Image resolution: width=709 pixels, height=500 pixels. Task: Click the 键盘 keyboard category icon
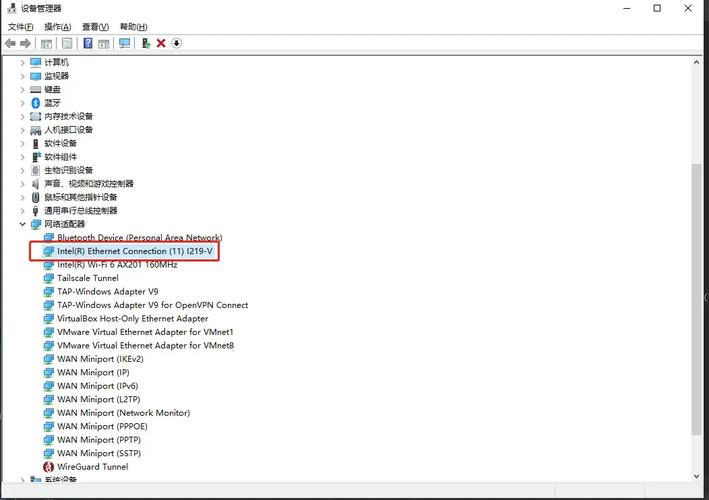click(x=36, y=90)
